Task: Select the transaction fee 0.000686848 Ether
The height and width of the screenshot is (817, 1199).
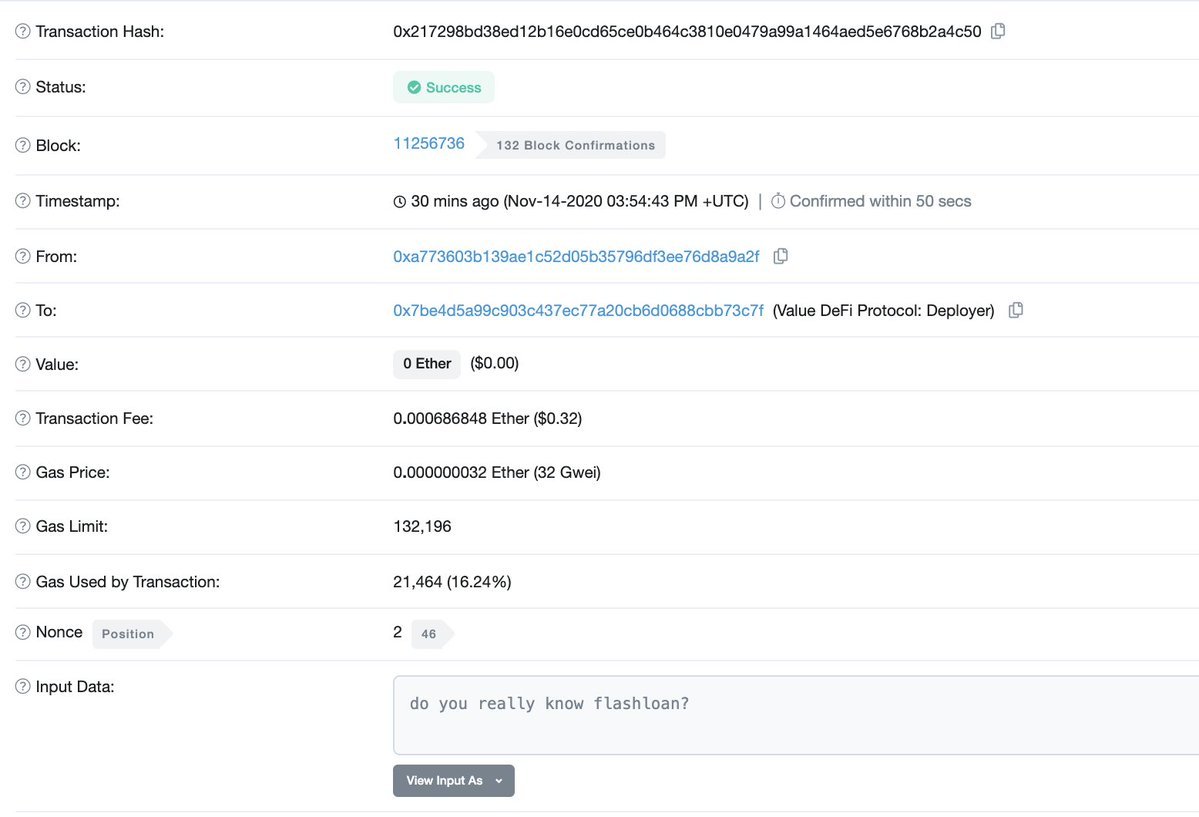Action: pyautogui.click(x=461, y=418)
